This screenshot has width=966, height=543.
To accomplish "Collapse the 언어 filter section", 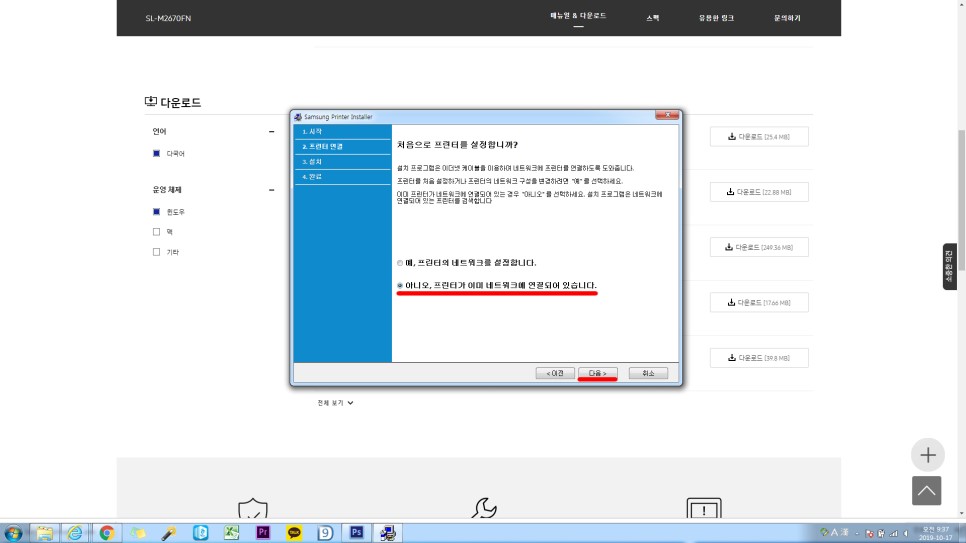I will coord(271,131).
